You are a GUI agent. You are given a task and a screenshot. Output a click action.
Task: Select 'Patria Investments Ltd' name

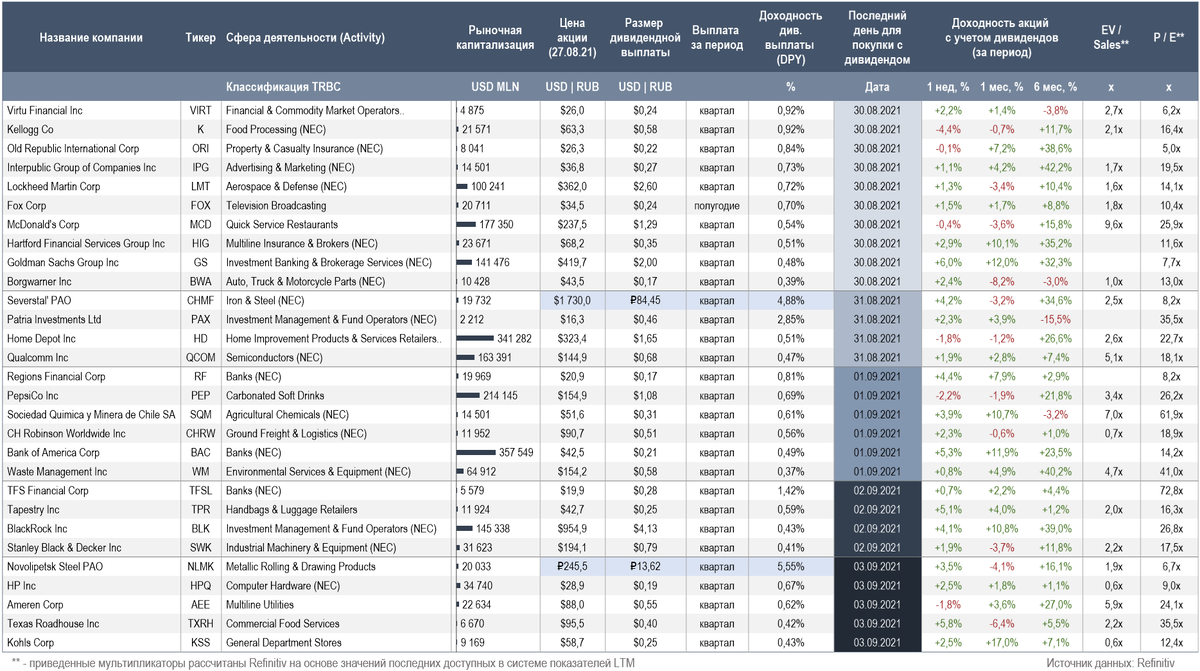pyautogui.click(x=53, y=320)
